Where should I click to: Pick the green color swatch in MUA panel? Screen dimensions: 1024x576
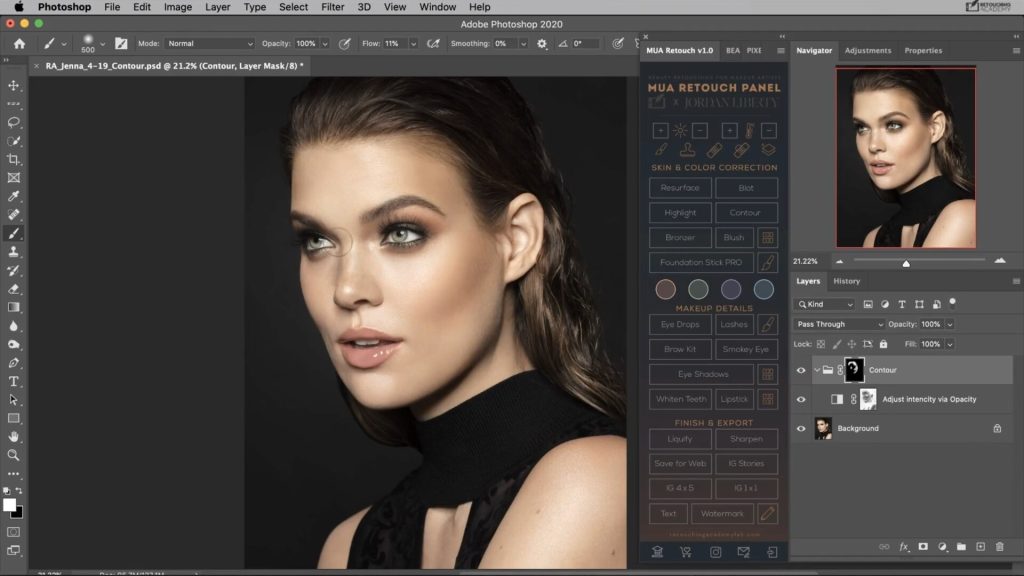(x=698, y=289)
